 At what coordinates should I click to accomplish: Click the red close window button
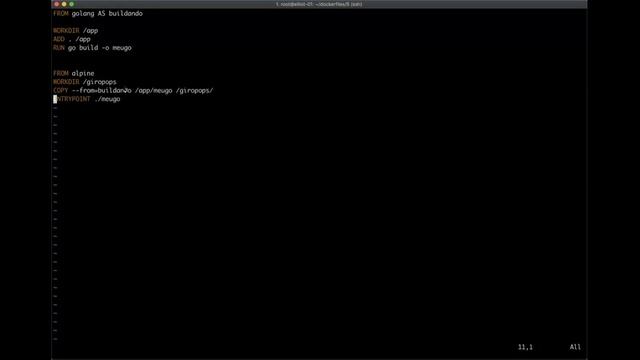coord(57,4)
